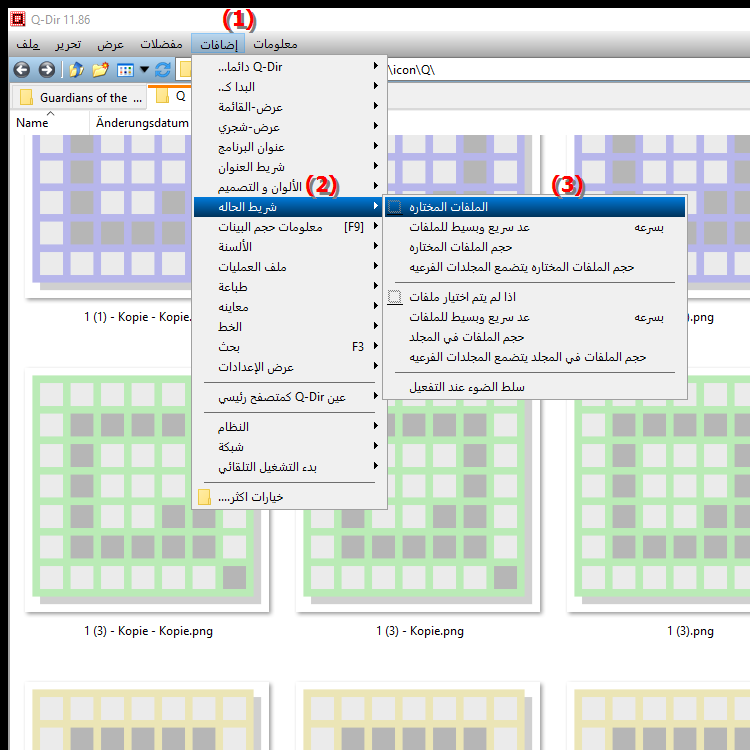Switch to the Guardians of the tab
This screenshot has height=750, width=750.
click(x=78, y=98)
